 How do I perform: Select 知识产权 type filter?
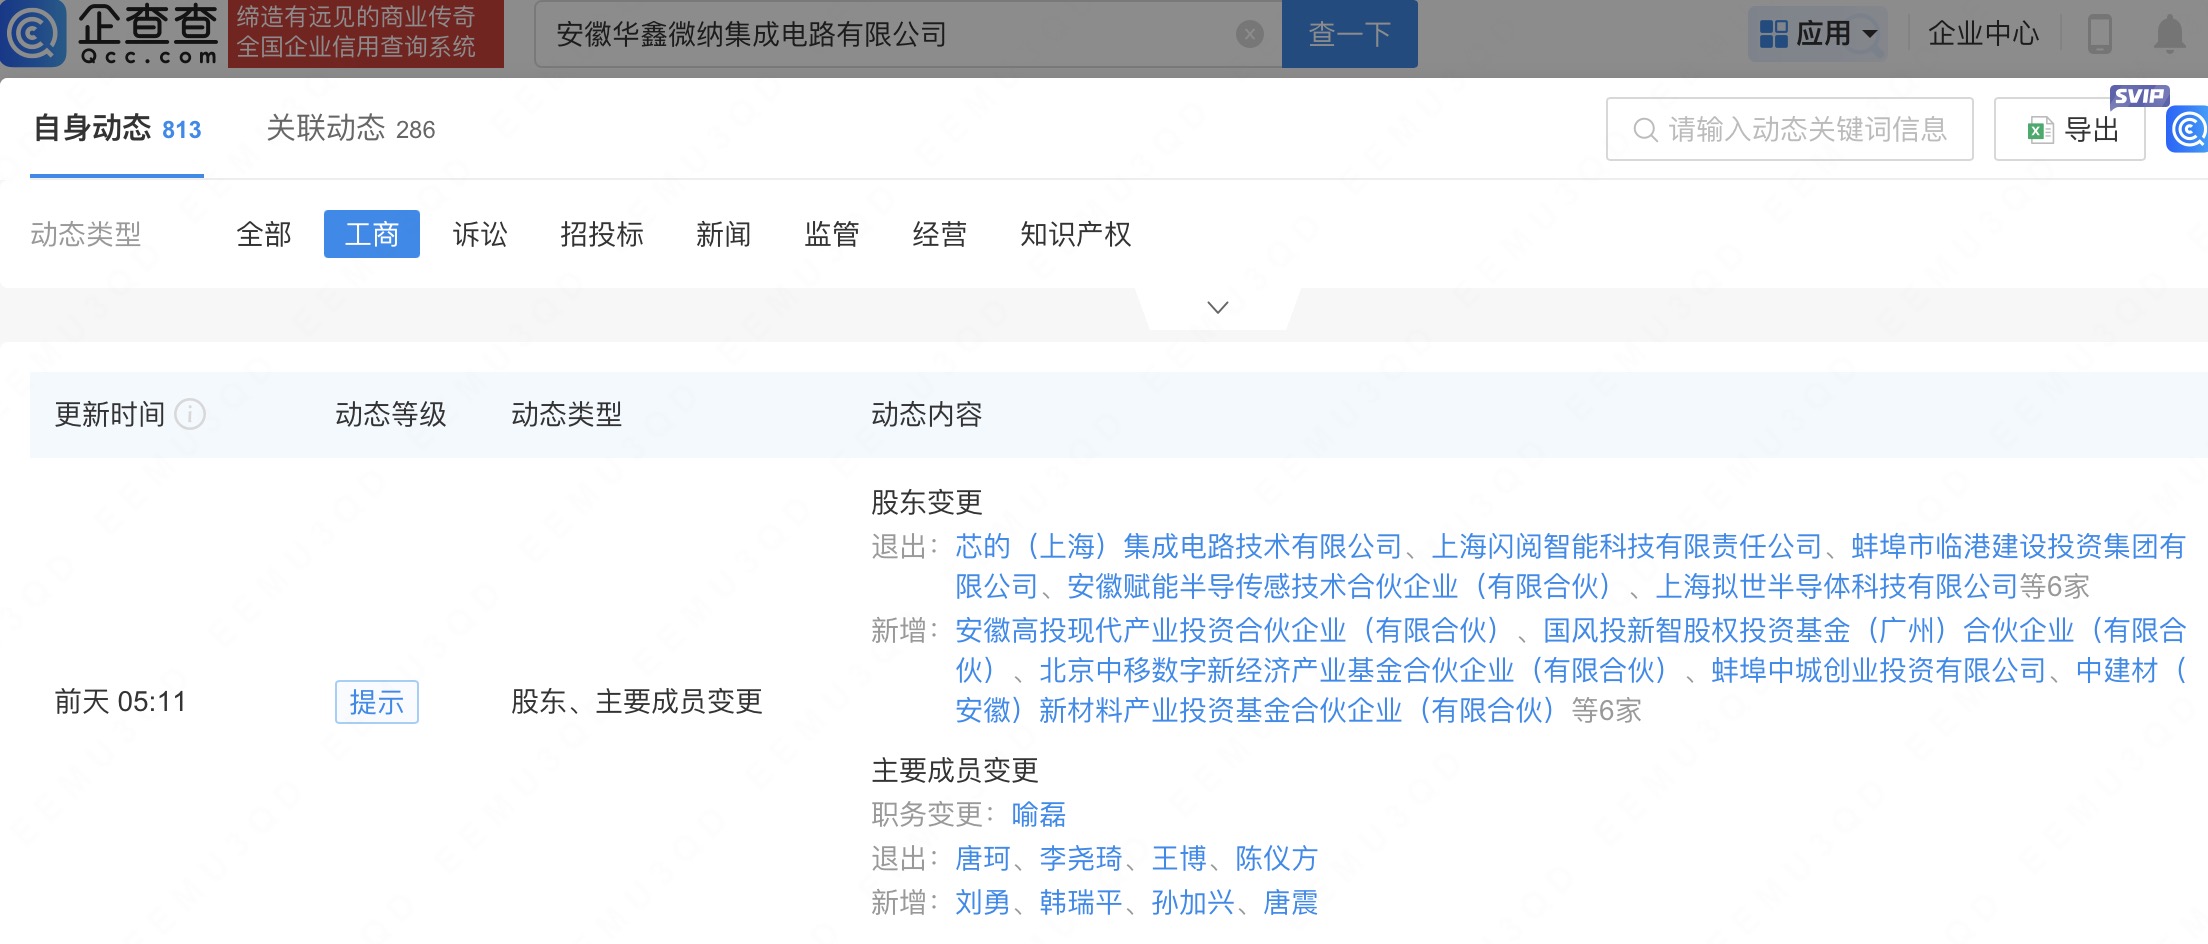click(1075, 234)
